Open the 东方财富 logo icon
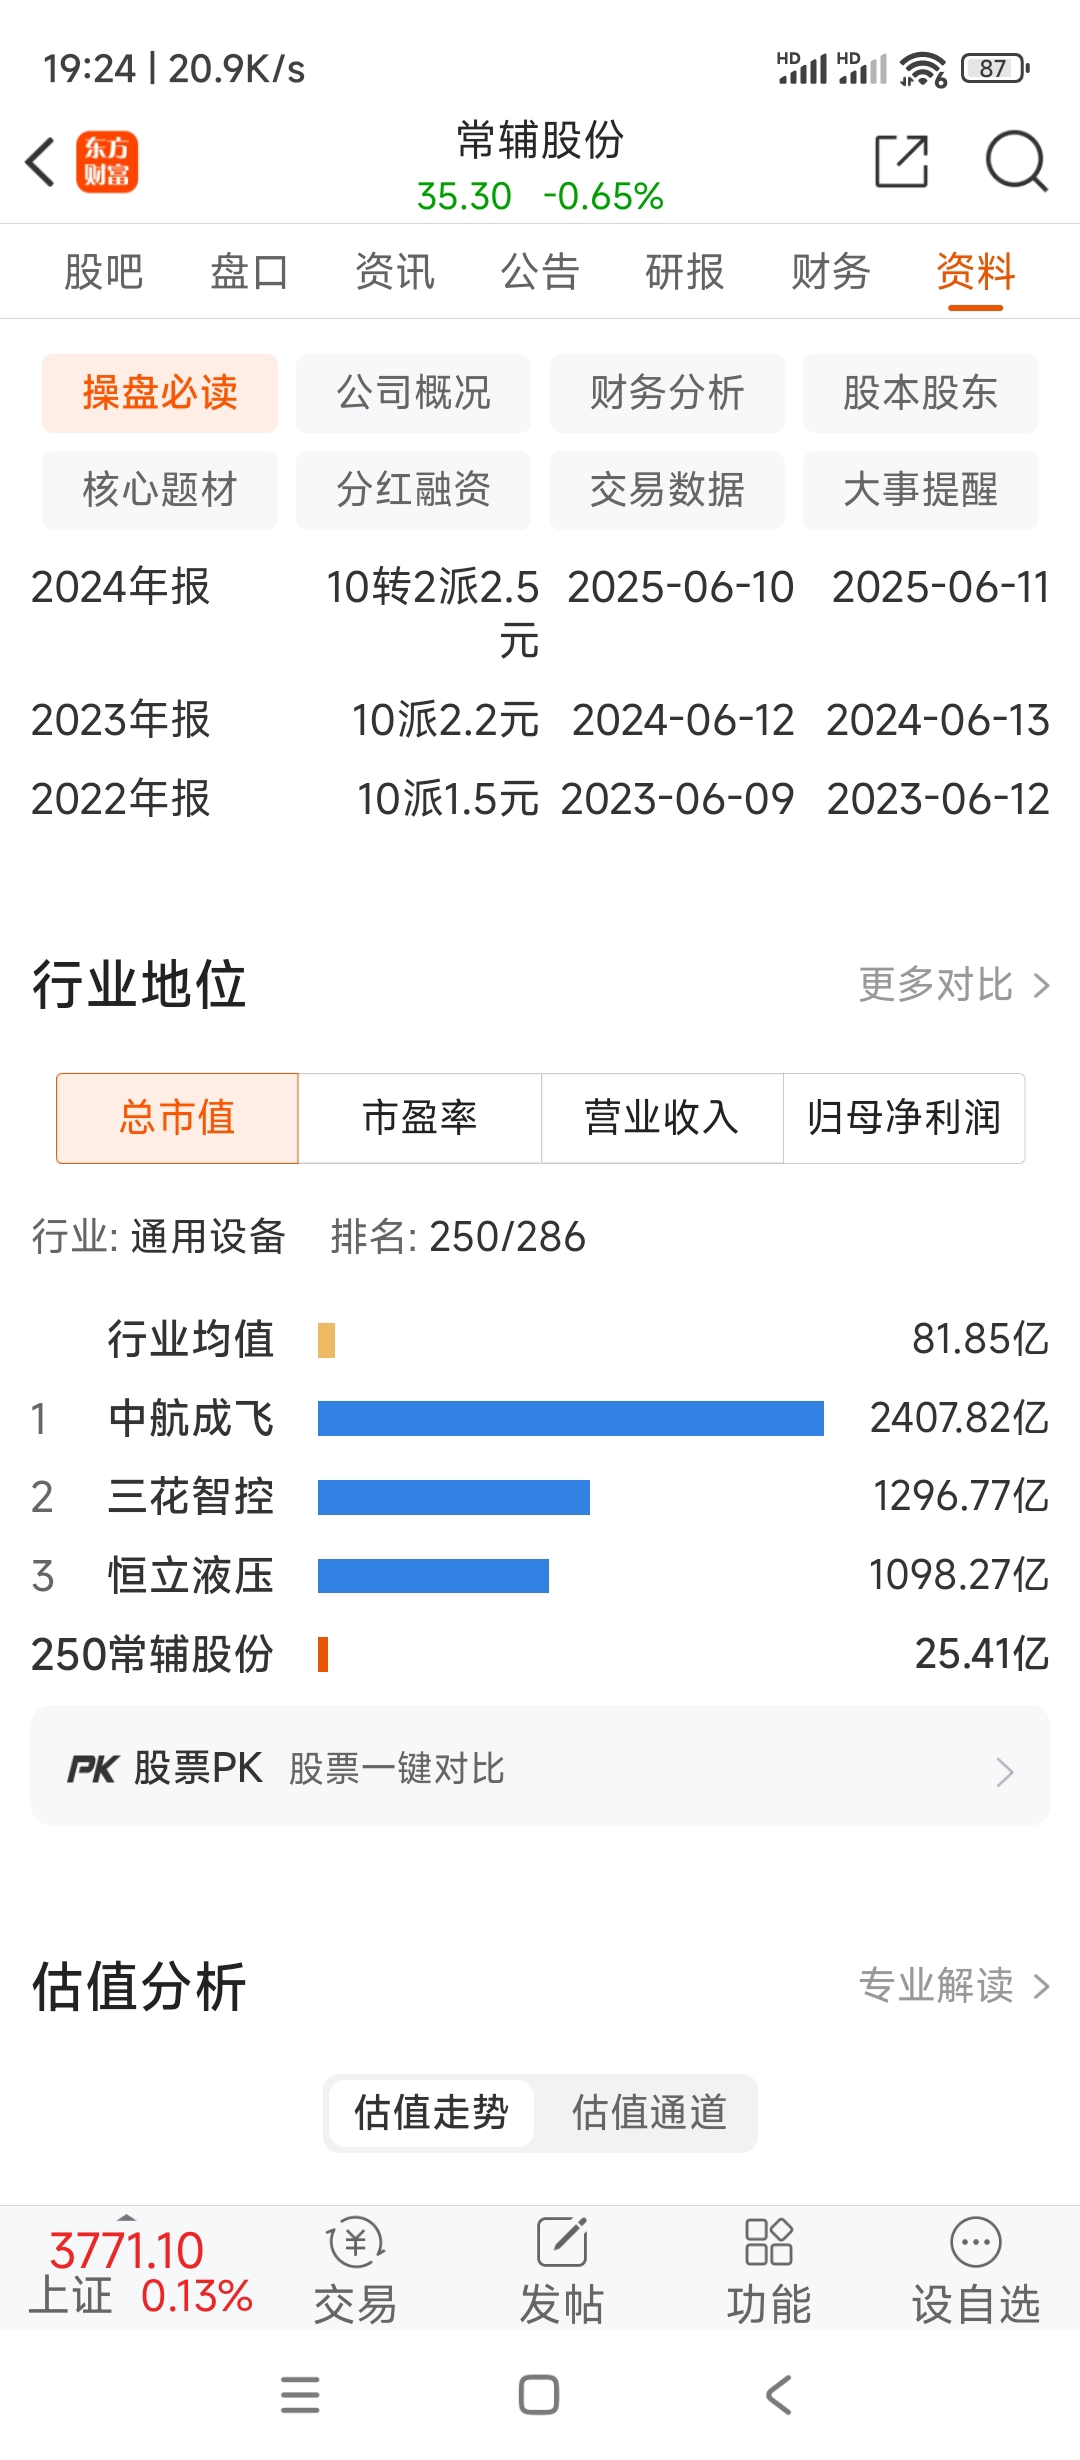The width and height of the screenshot is (1080, 2460). 107,162
